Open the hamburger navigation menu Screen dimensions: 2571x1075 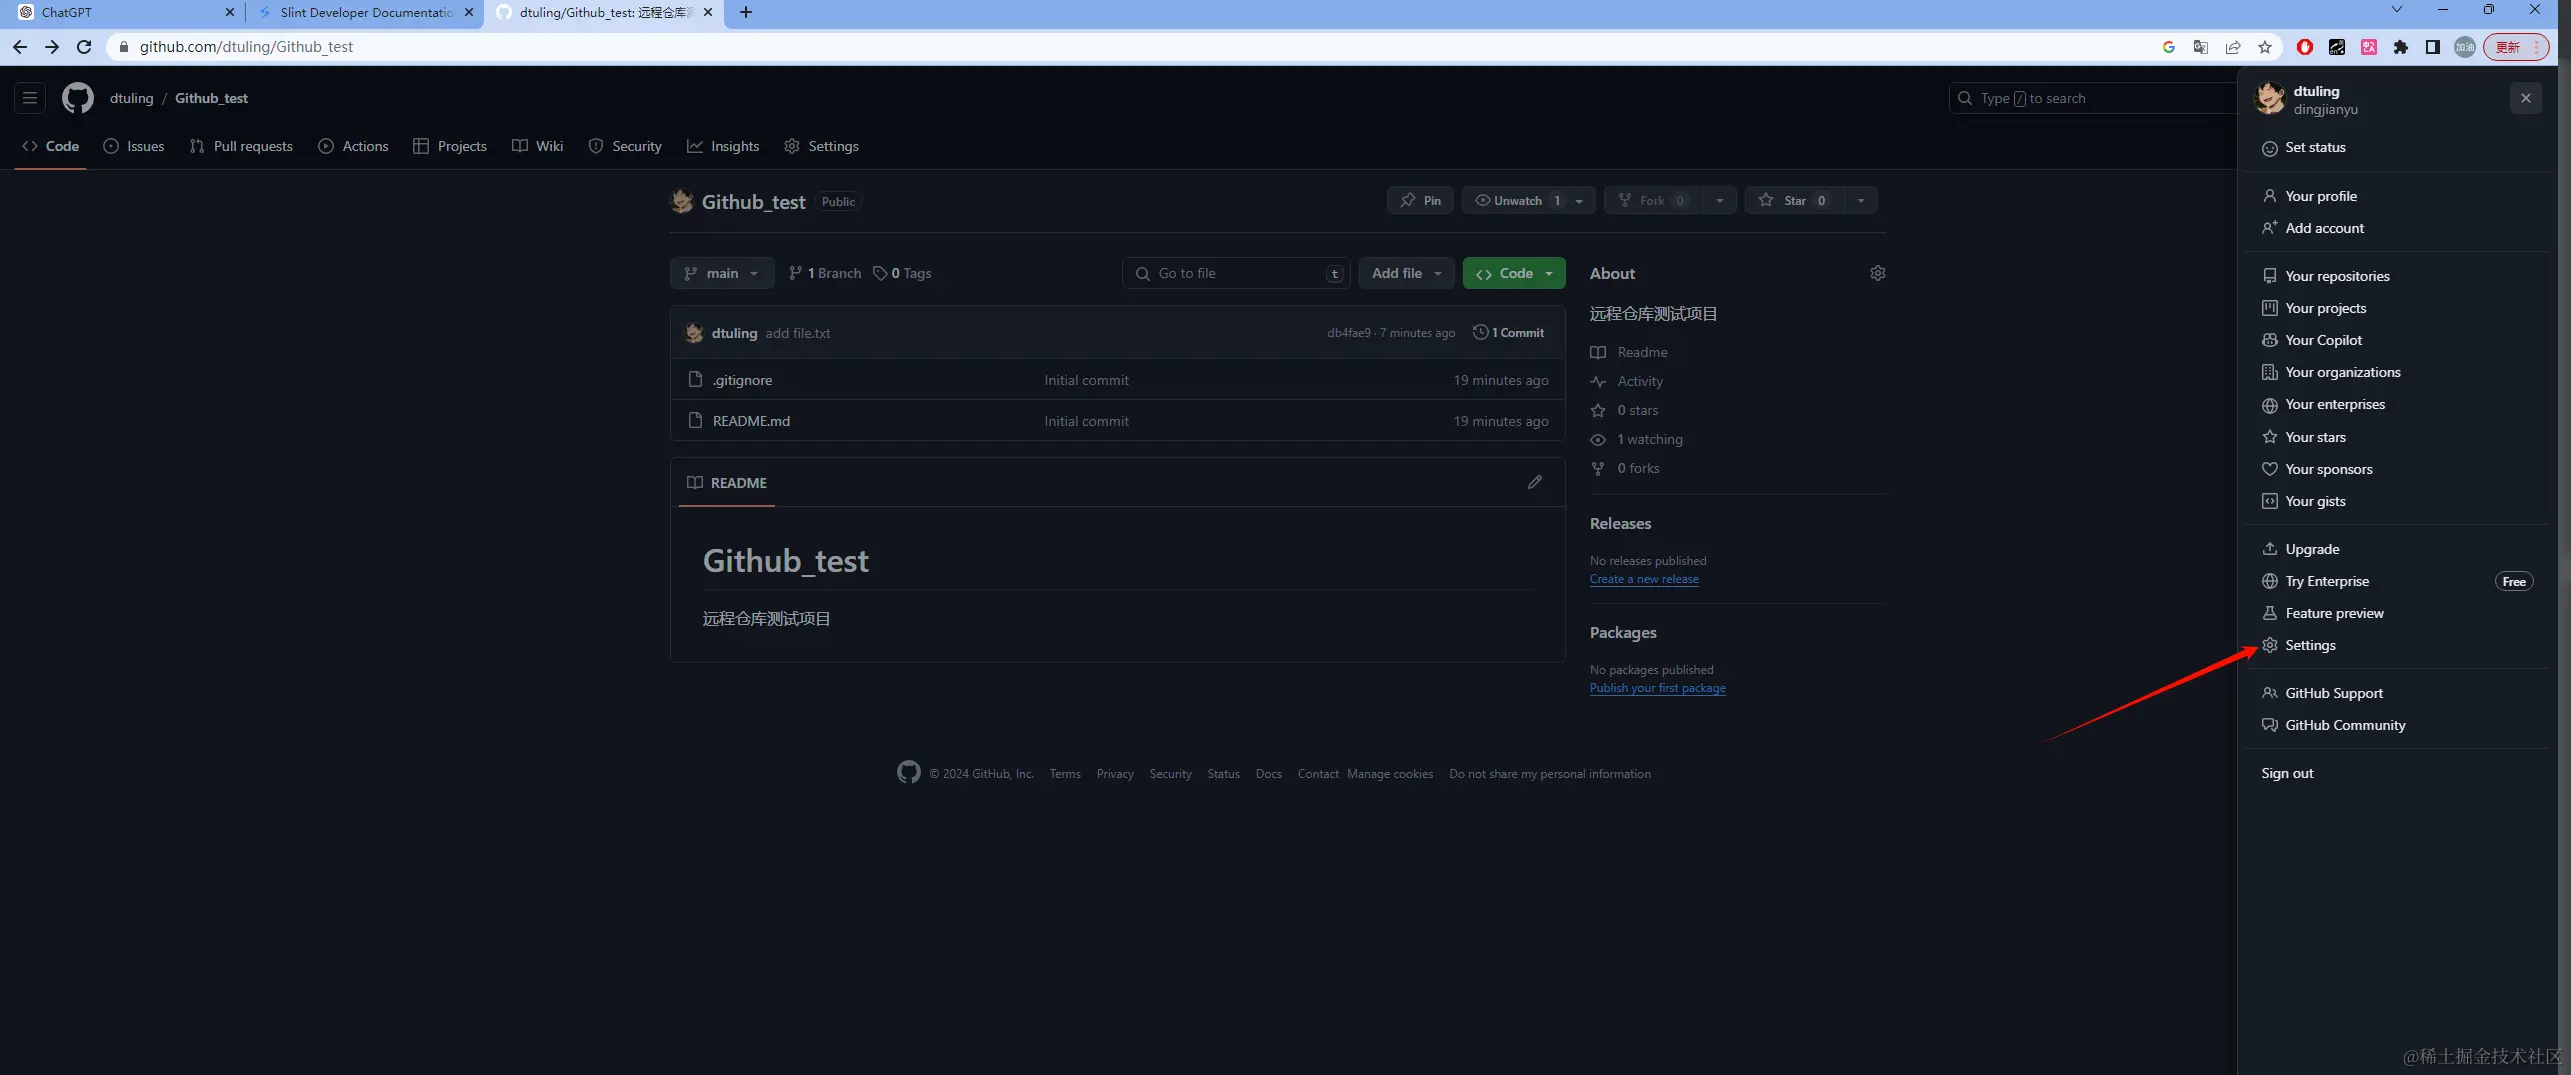[x=30, y=98]
